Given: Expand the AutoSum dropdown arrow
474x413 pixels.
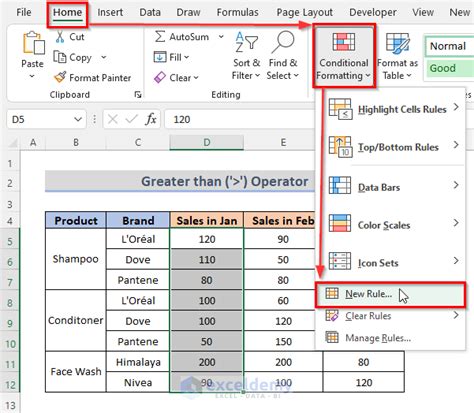Looking at the screenshot, I should tap(221, 36).
